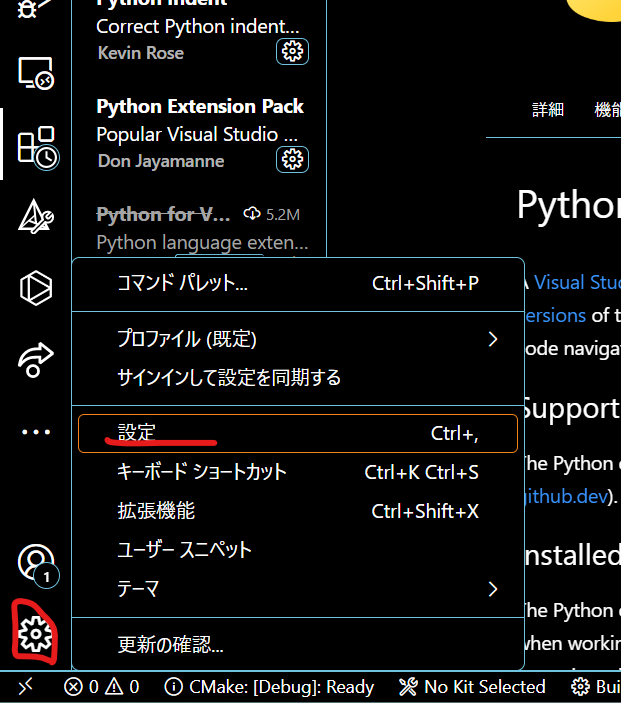Image resolution: width=621 pixels, height=703 pixels.
Task: Expand テーマ submenu
Action: [x=298, y=589]
